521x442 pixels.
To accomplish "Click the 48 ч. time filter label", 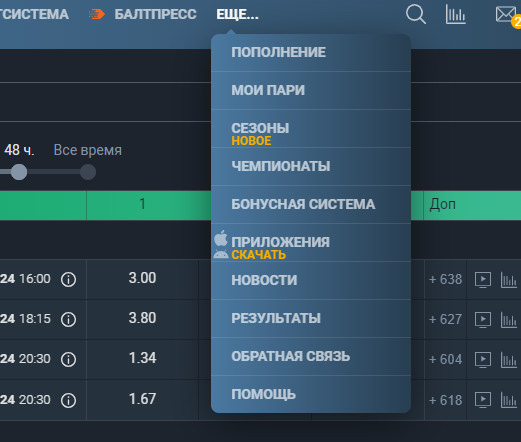I will click(19, 150).
